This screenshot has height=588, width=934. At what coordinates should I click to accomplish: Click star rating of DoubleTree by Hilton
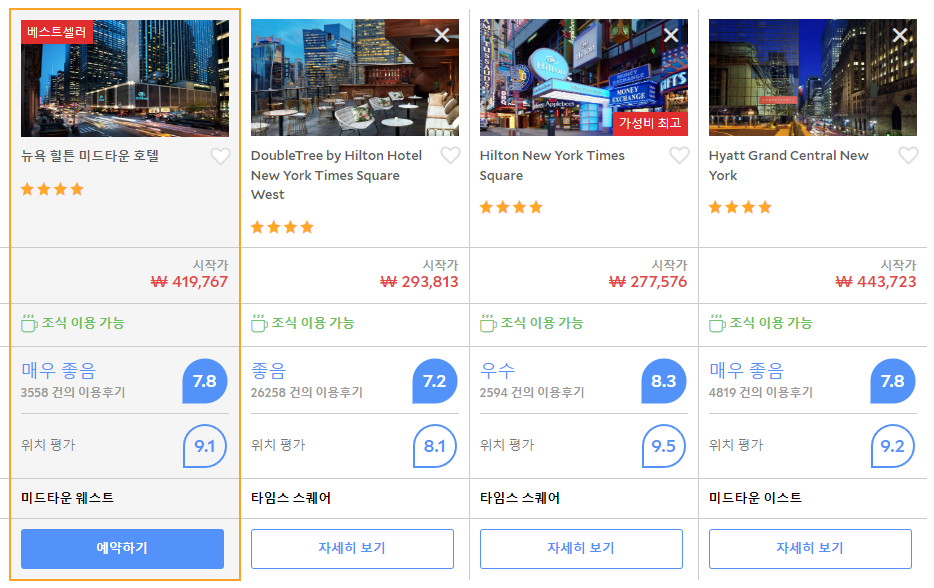[282, 227]
